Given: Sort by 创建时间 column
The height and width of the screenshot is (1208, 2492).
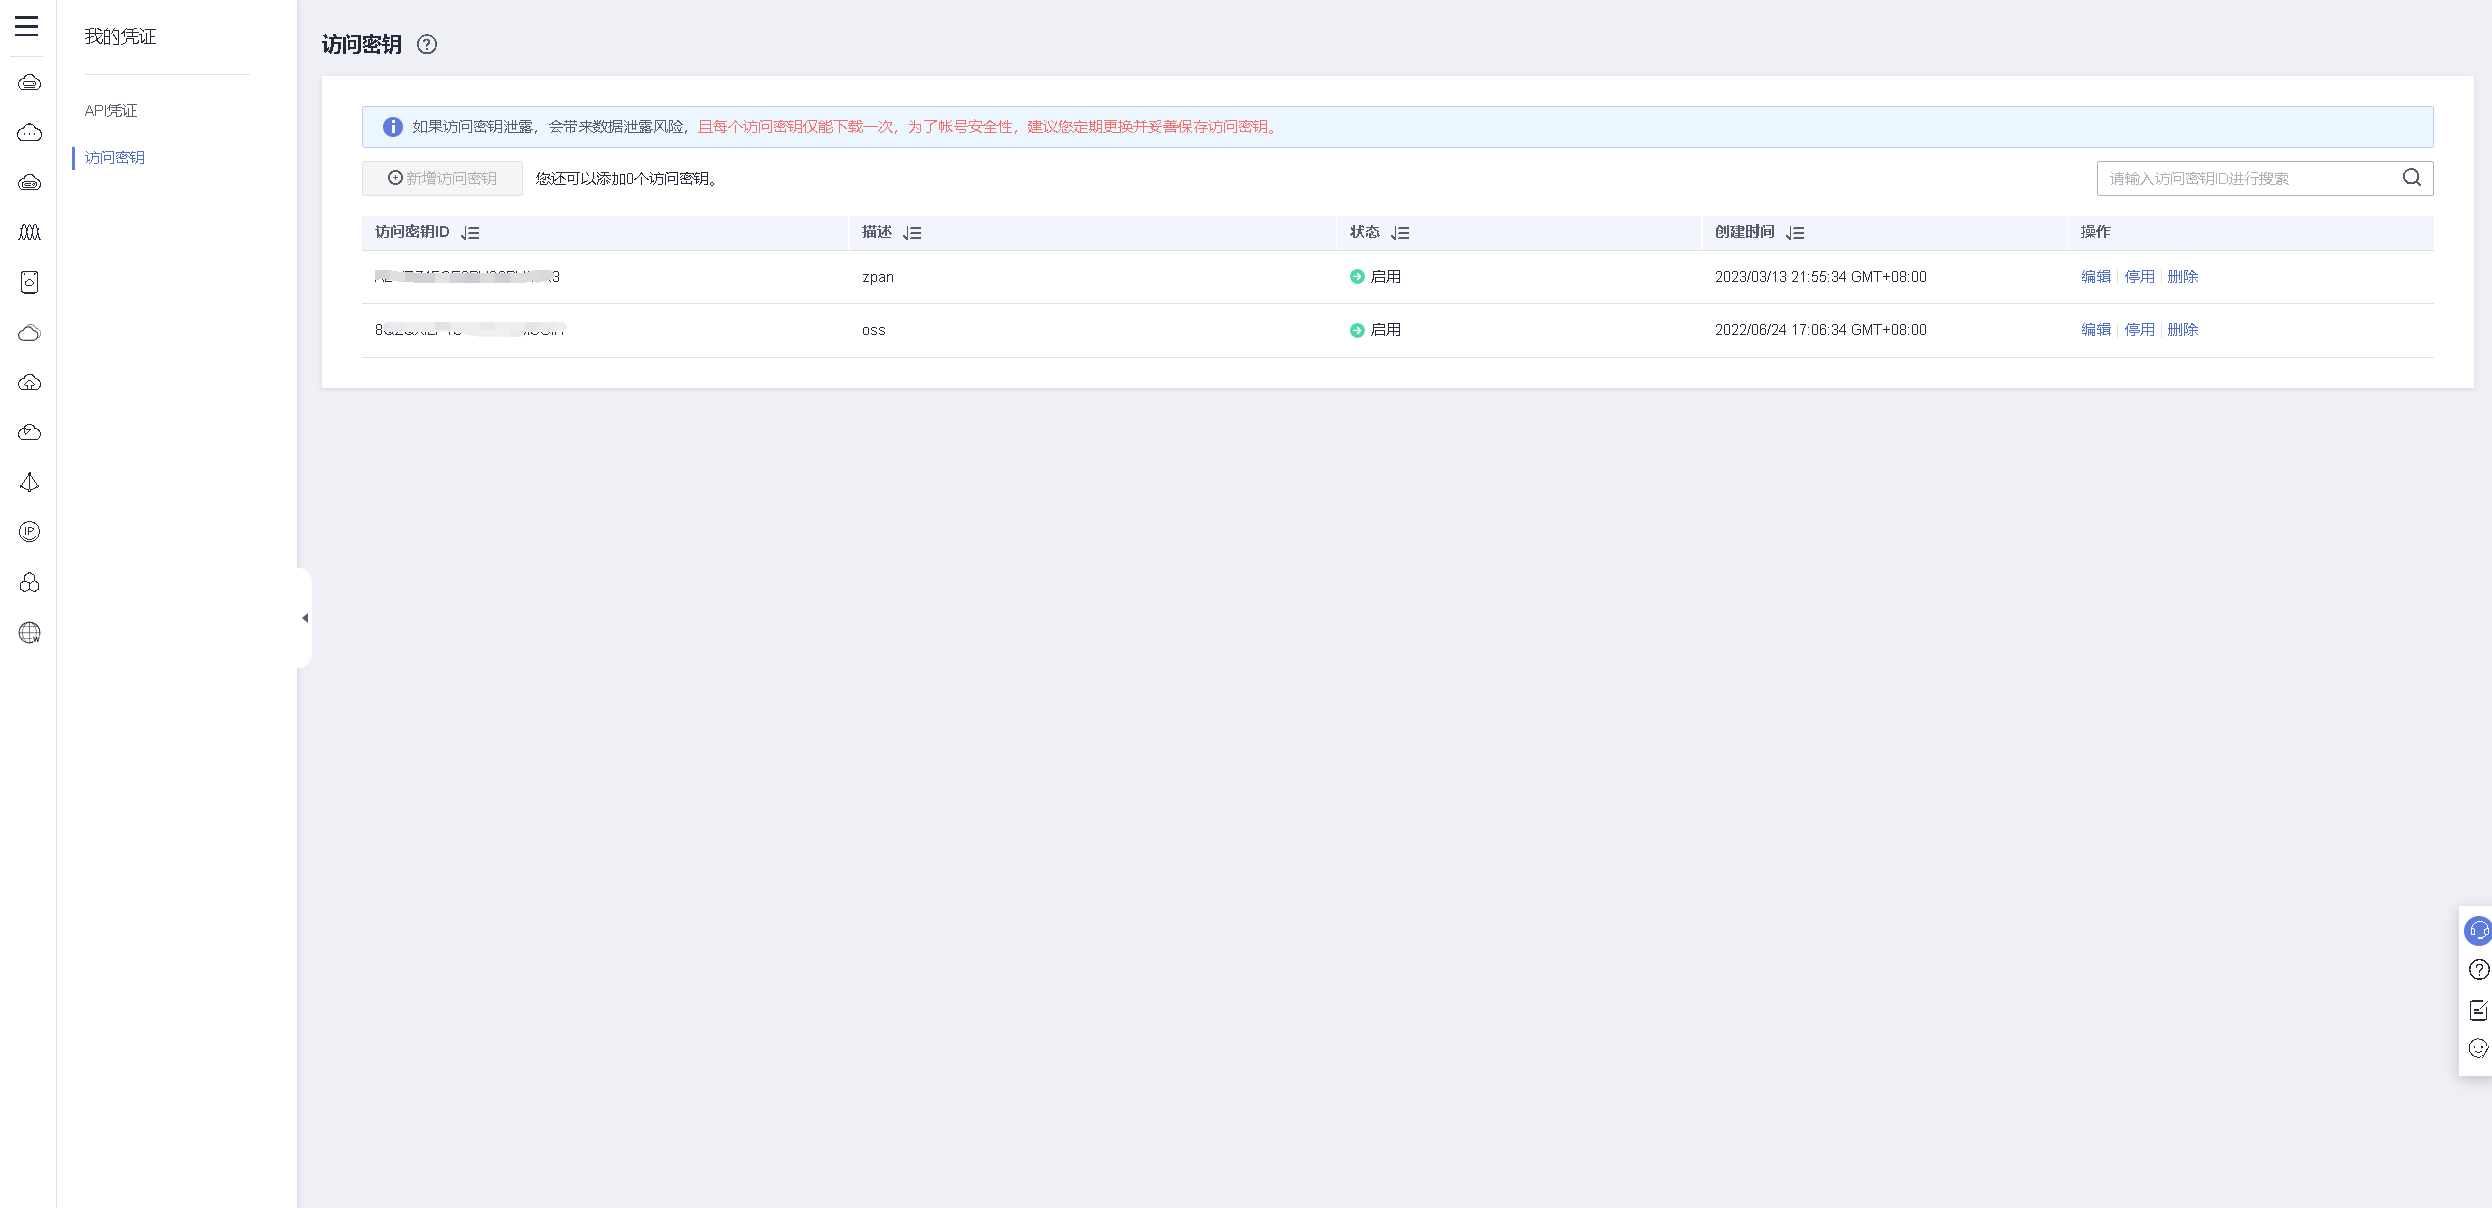Looking at the screenshot, I should [1795, 233].
